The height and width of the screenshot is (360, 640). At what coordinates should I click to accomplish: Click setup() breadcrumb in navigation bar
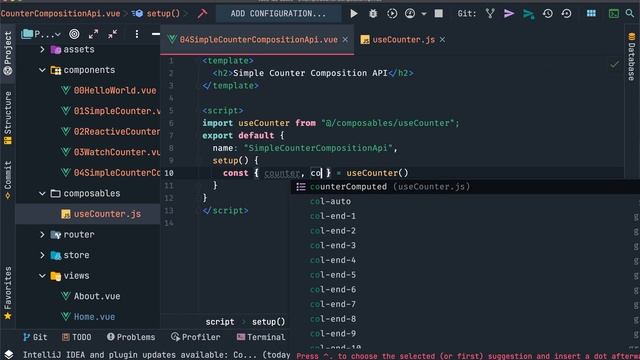(x=163, y=13)
